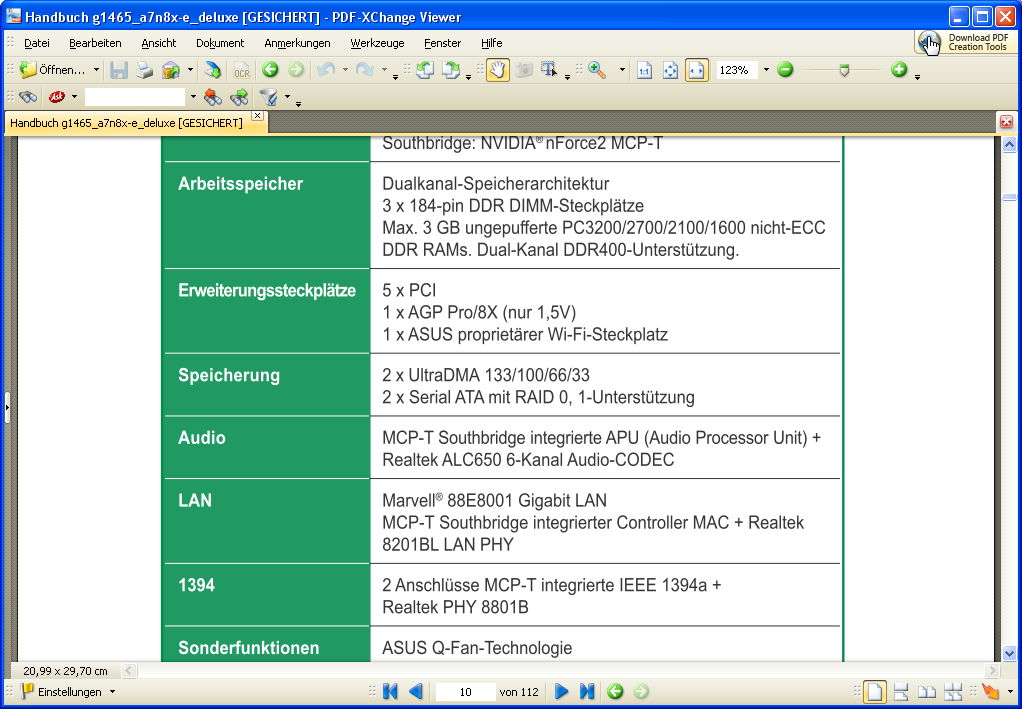Select the Snapshot camera tool
This screenshot has height=709, width=1022.
coord(524,70)
